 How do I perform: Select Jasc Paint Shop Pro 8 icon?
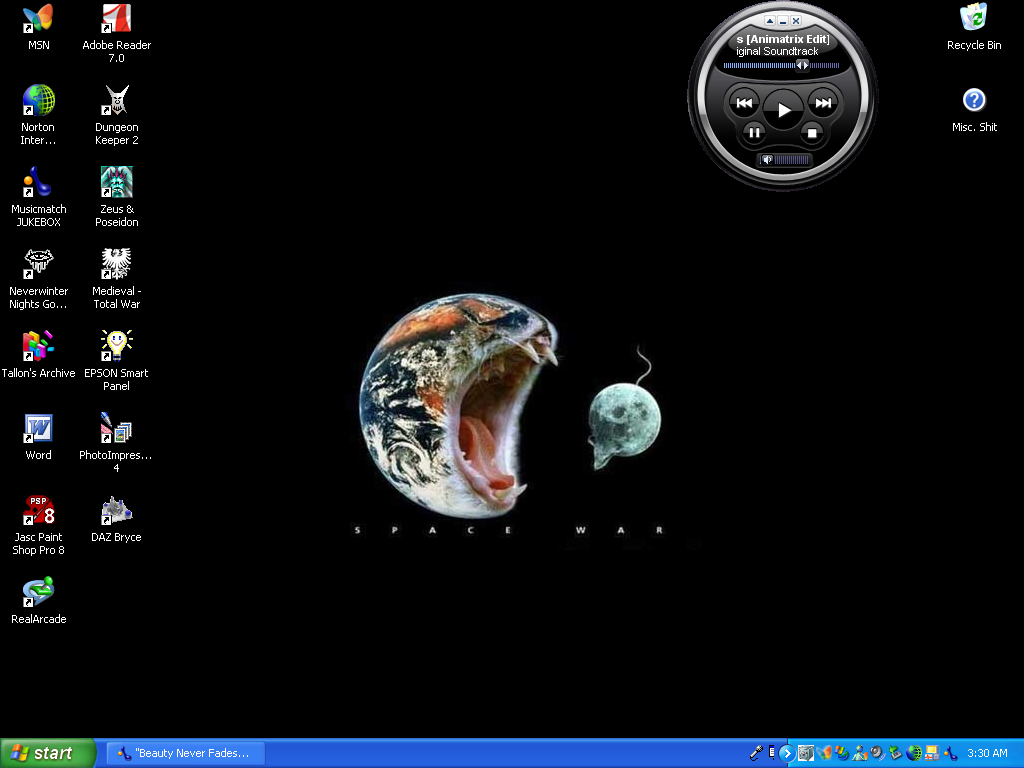point(39,525)
